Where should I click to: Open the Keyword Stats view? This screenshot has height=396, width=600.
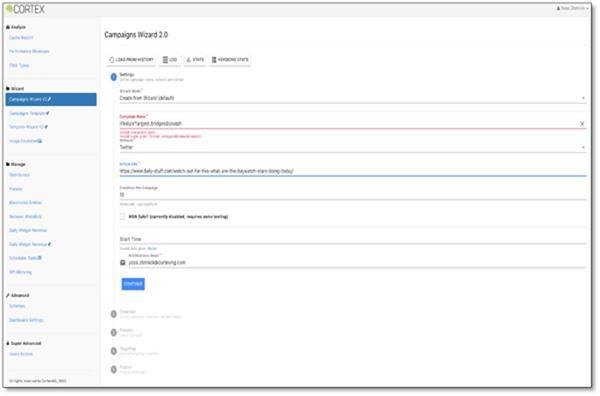pos(230,60)
